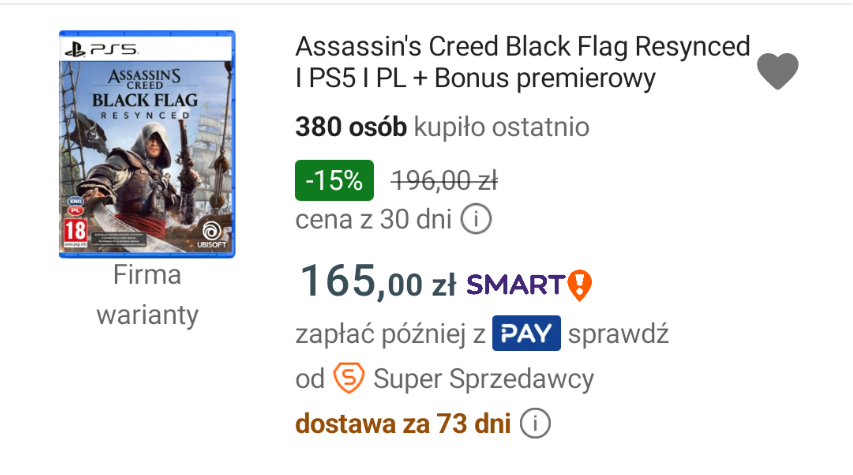Click the info icon next to the delivery time

pos(536,423)
